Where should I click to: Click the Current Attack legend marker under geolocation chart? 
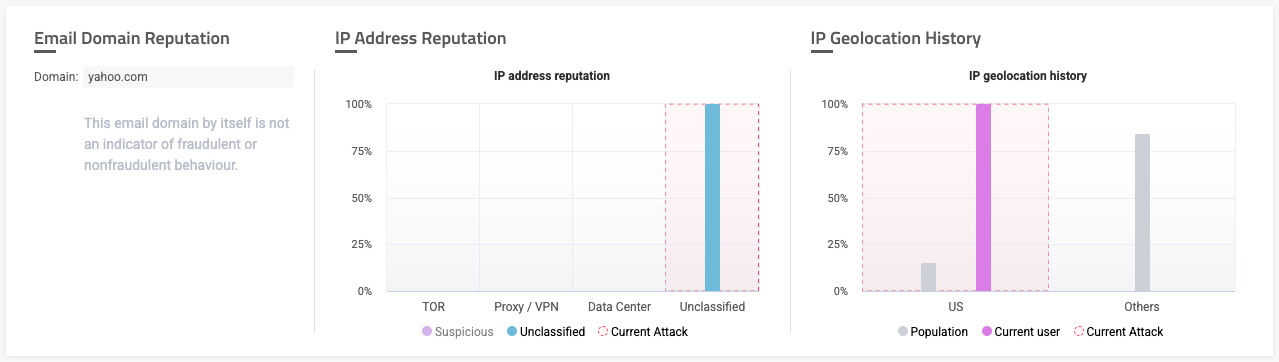tap(1078, 331)
